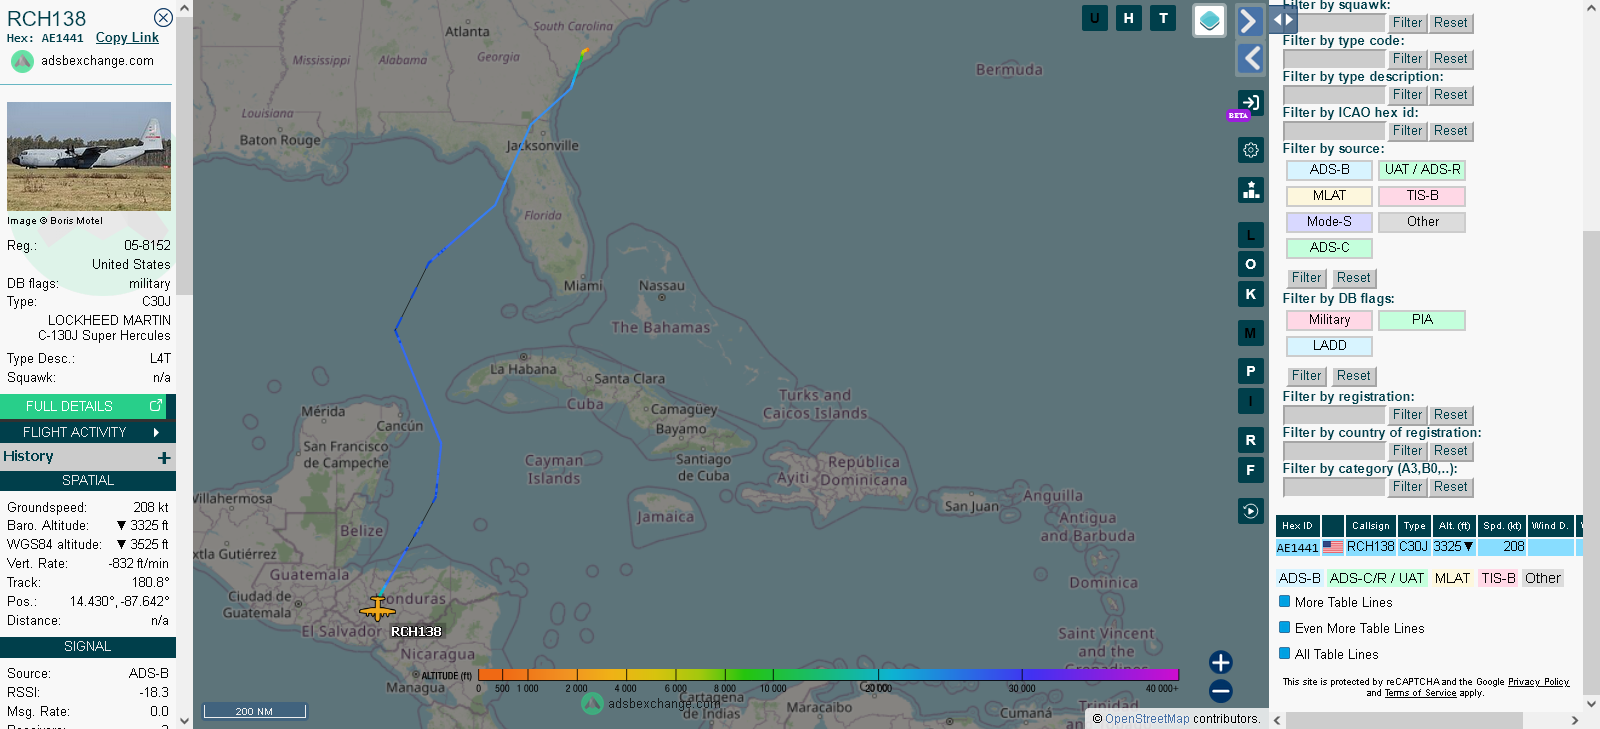Enable All Table Lines checkbox
Image resolution: width=1600 pixels, height=729 pixels.
[1285, 654]
